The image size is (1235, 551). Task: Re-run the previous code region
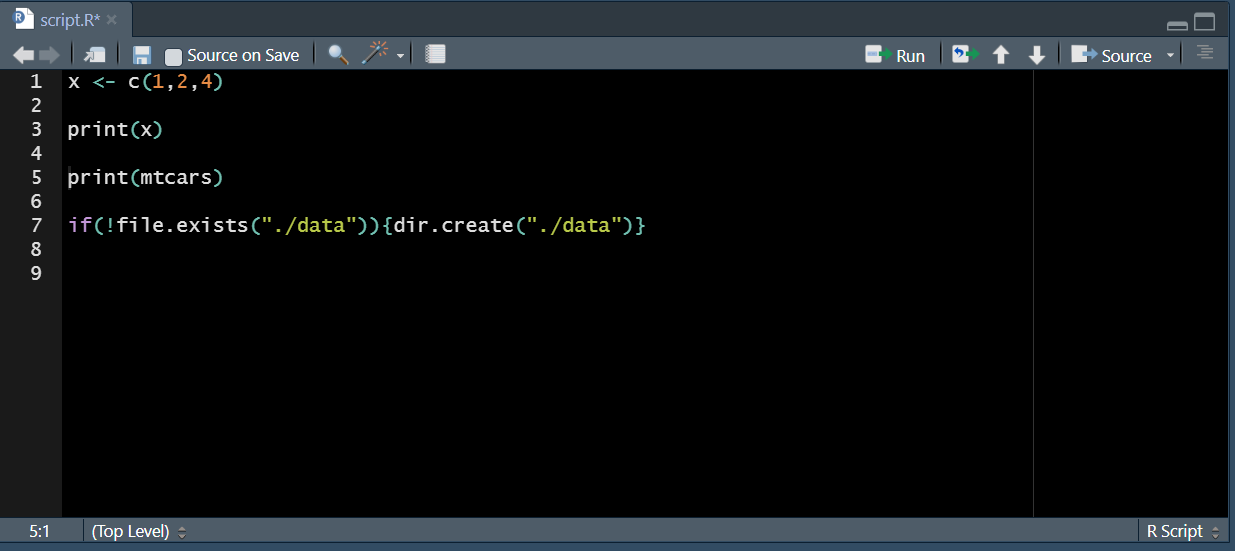point(964,55)
